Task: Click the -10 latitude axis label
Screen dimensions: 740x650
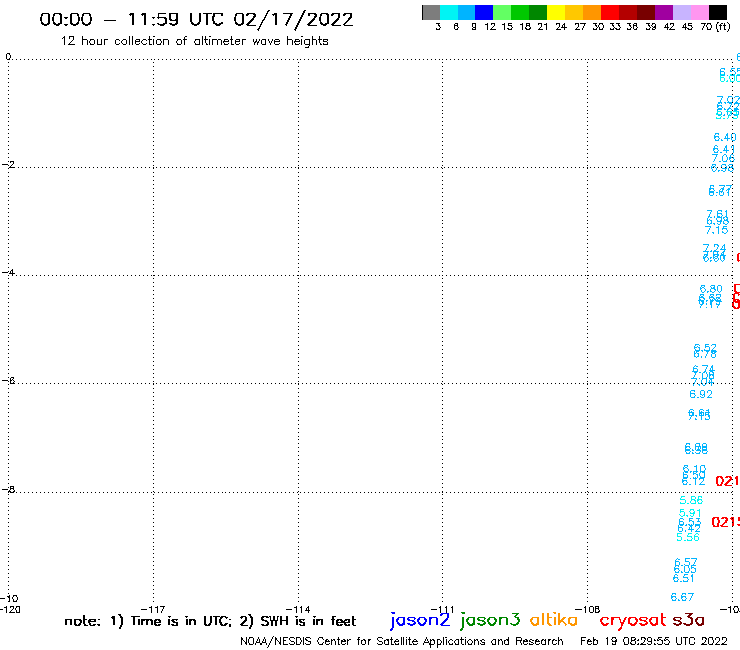Action: click(x=9, y=598)
